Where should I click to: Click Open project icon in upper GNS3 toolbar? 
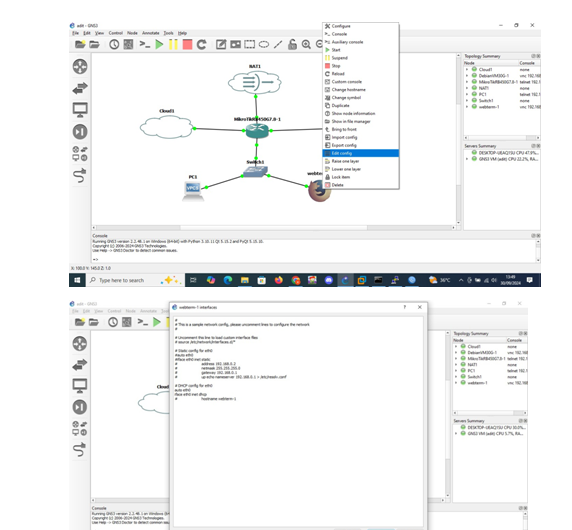[94, 45]
